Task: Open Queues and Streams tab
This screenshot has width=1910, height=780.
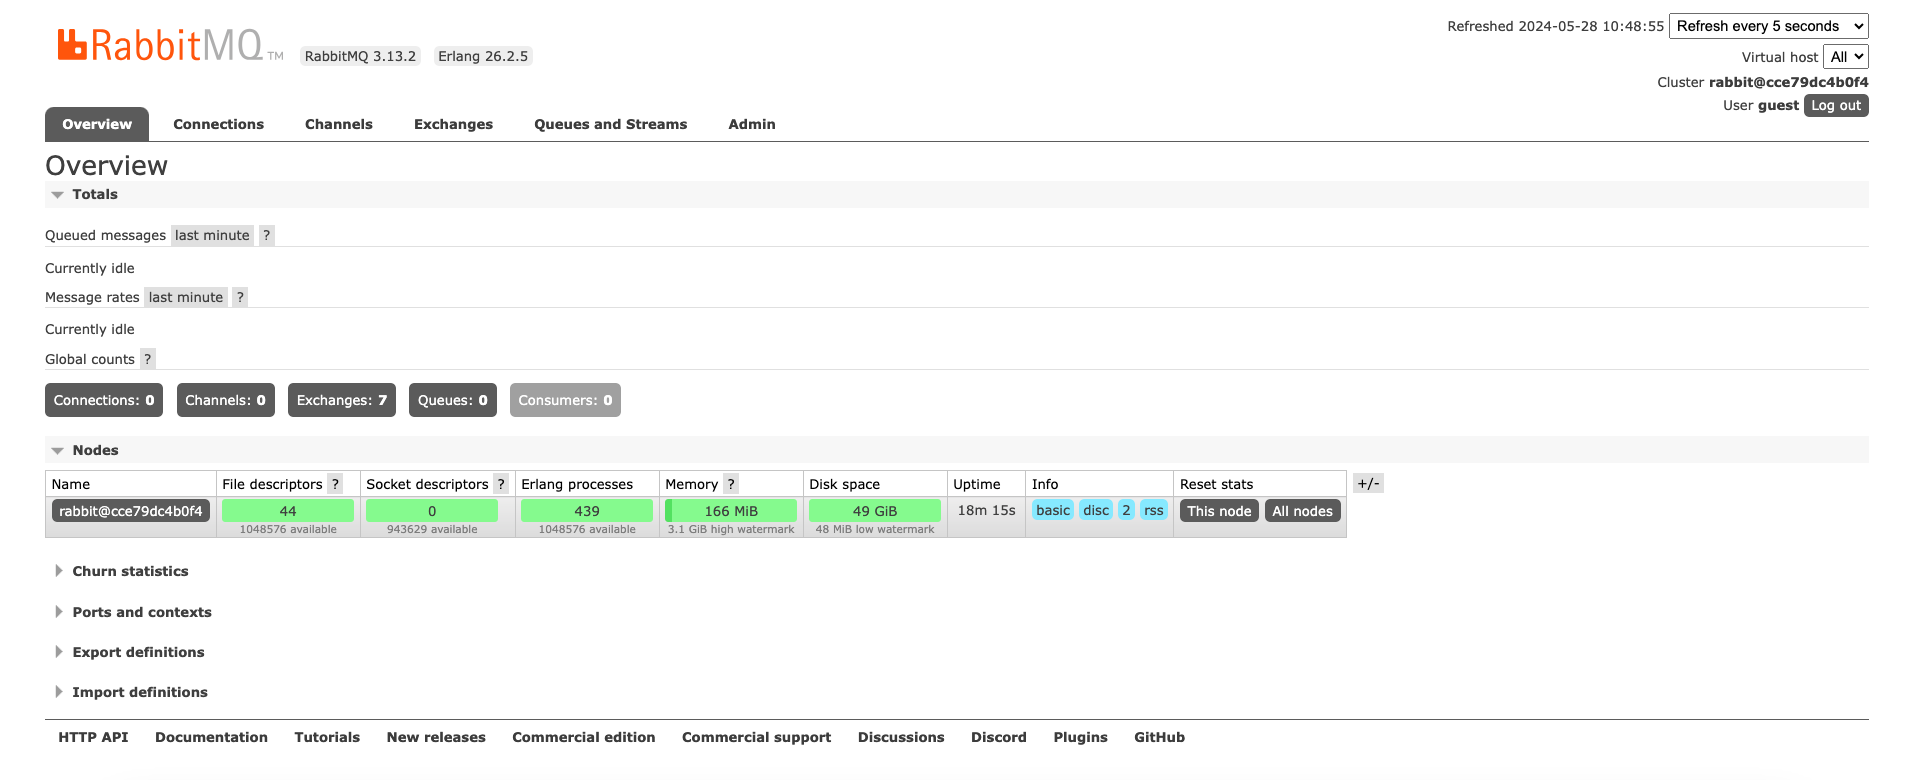Action: tap(610, 124)
